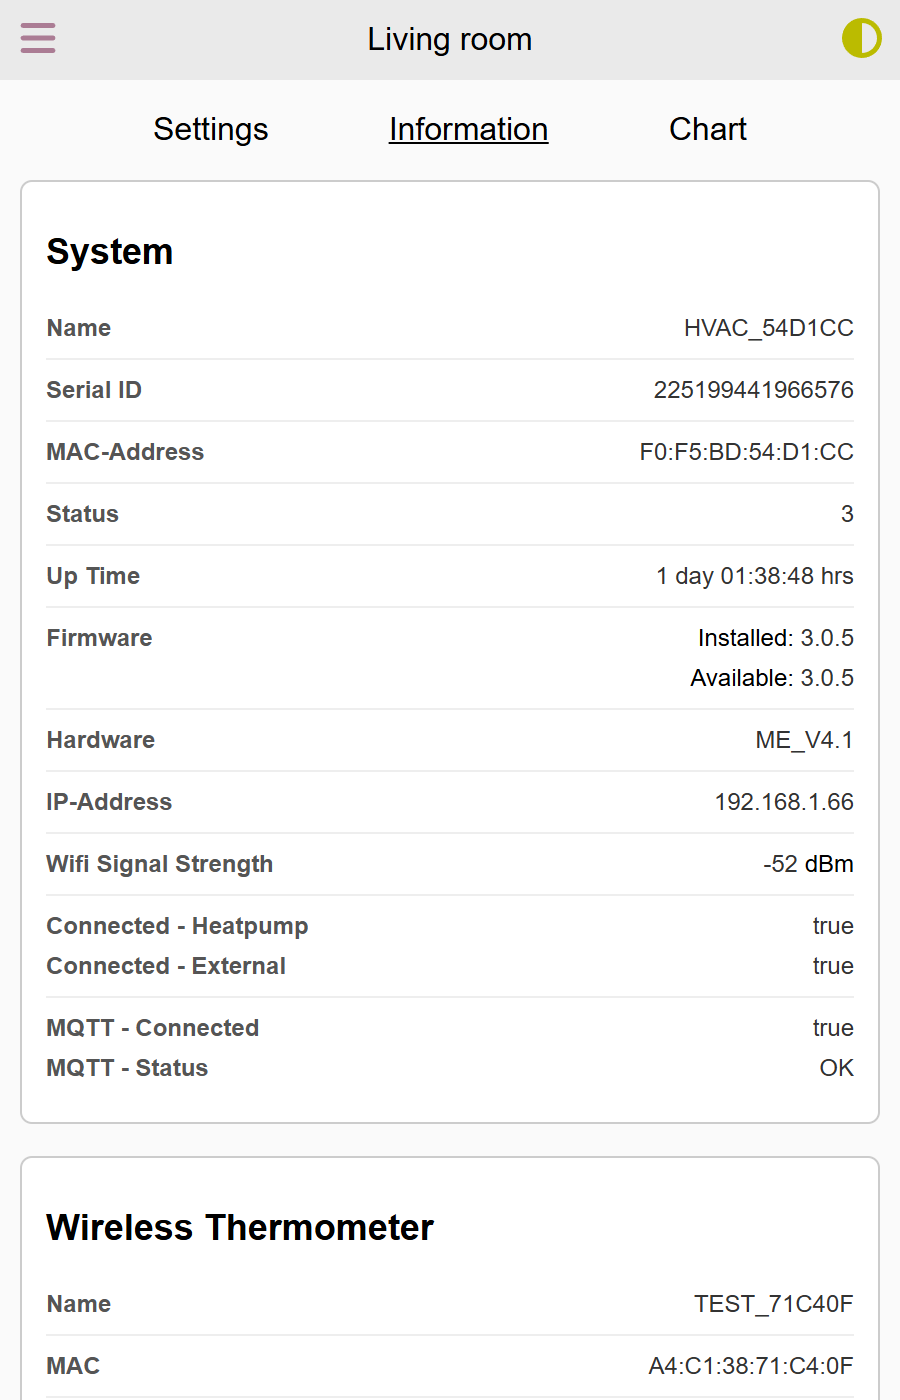Click the Installed firmware version
The width and height of the screenshot is (900, 1400).
(x=775, y=638)
